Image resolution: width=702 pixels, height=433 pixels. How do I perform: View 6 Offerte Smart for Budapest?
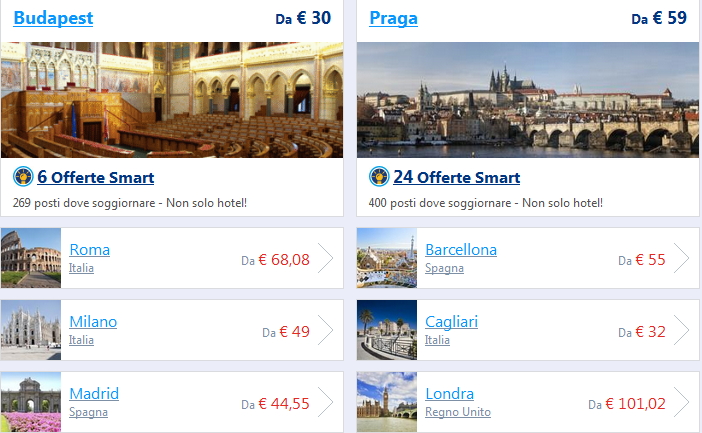click(96, 178)
